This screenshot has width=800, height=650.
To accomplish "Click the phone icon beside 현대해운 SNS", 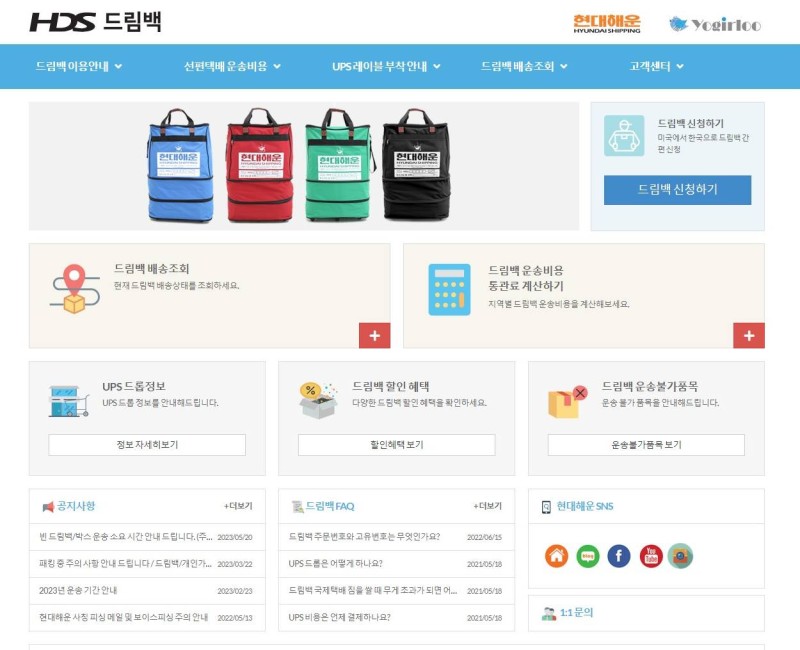I will coord(546,507).
